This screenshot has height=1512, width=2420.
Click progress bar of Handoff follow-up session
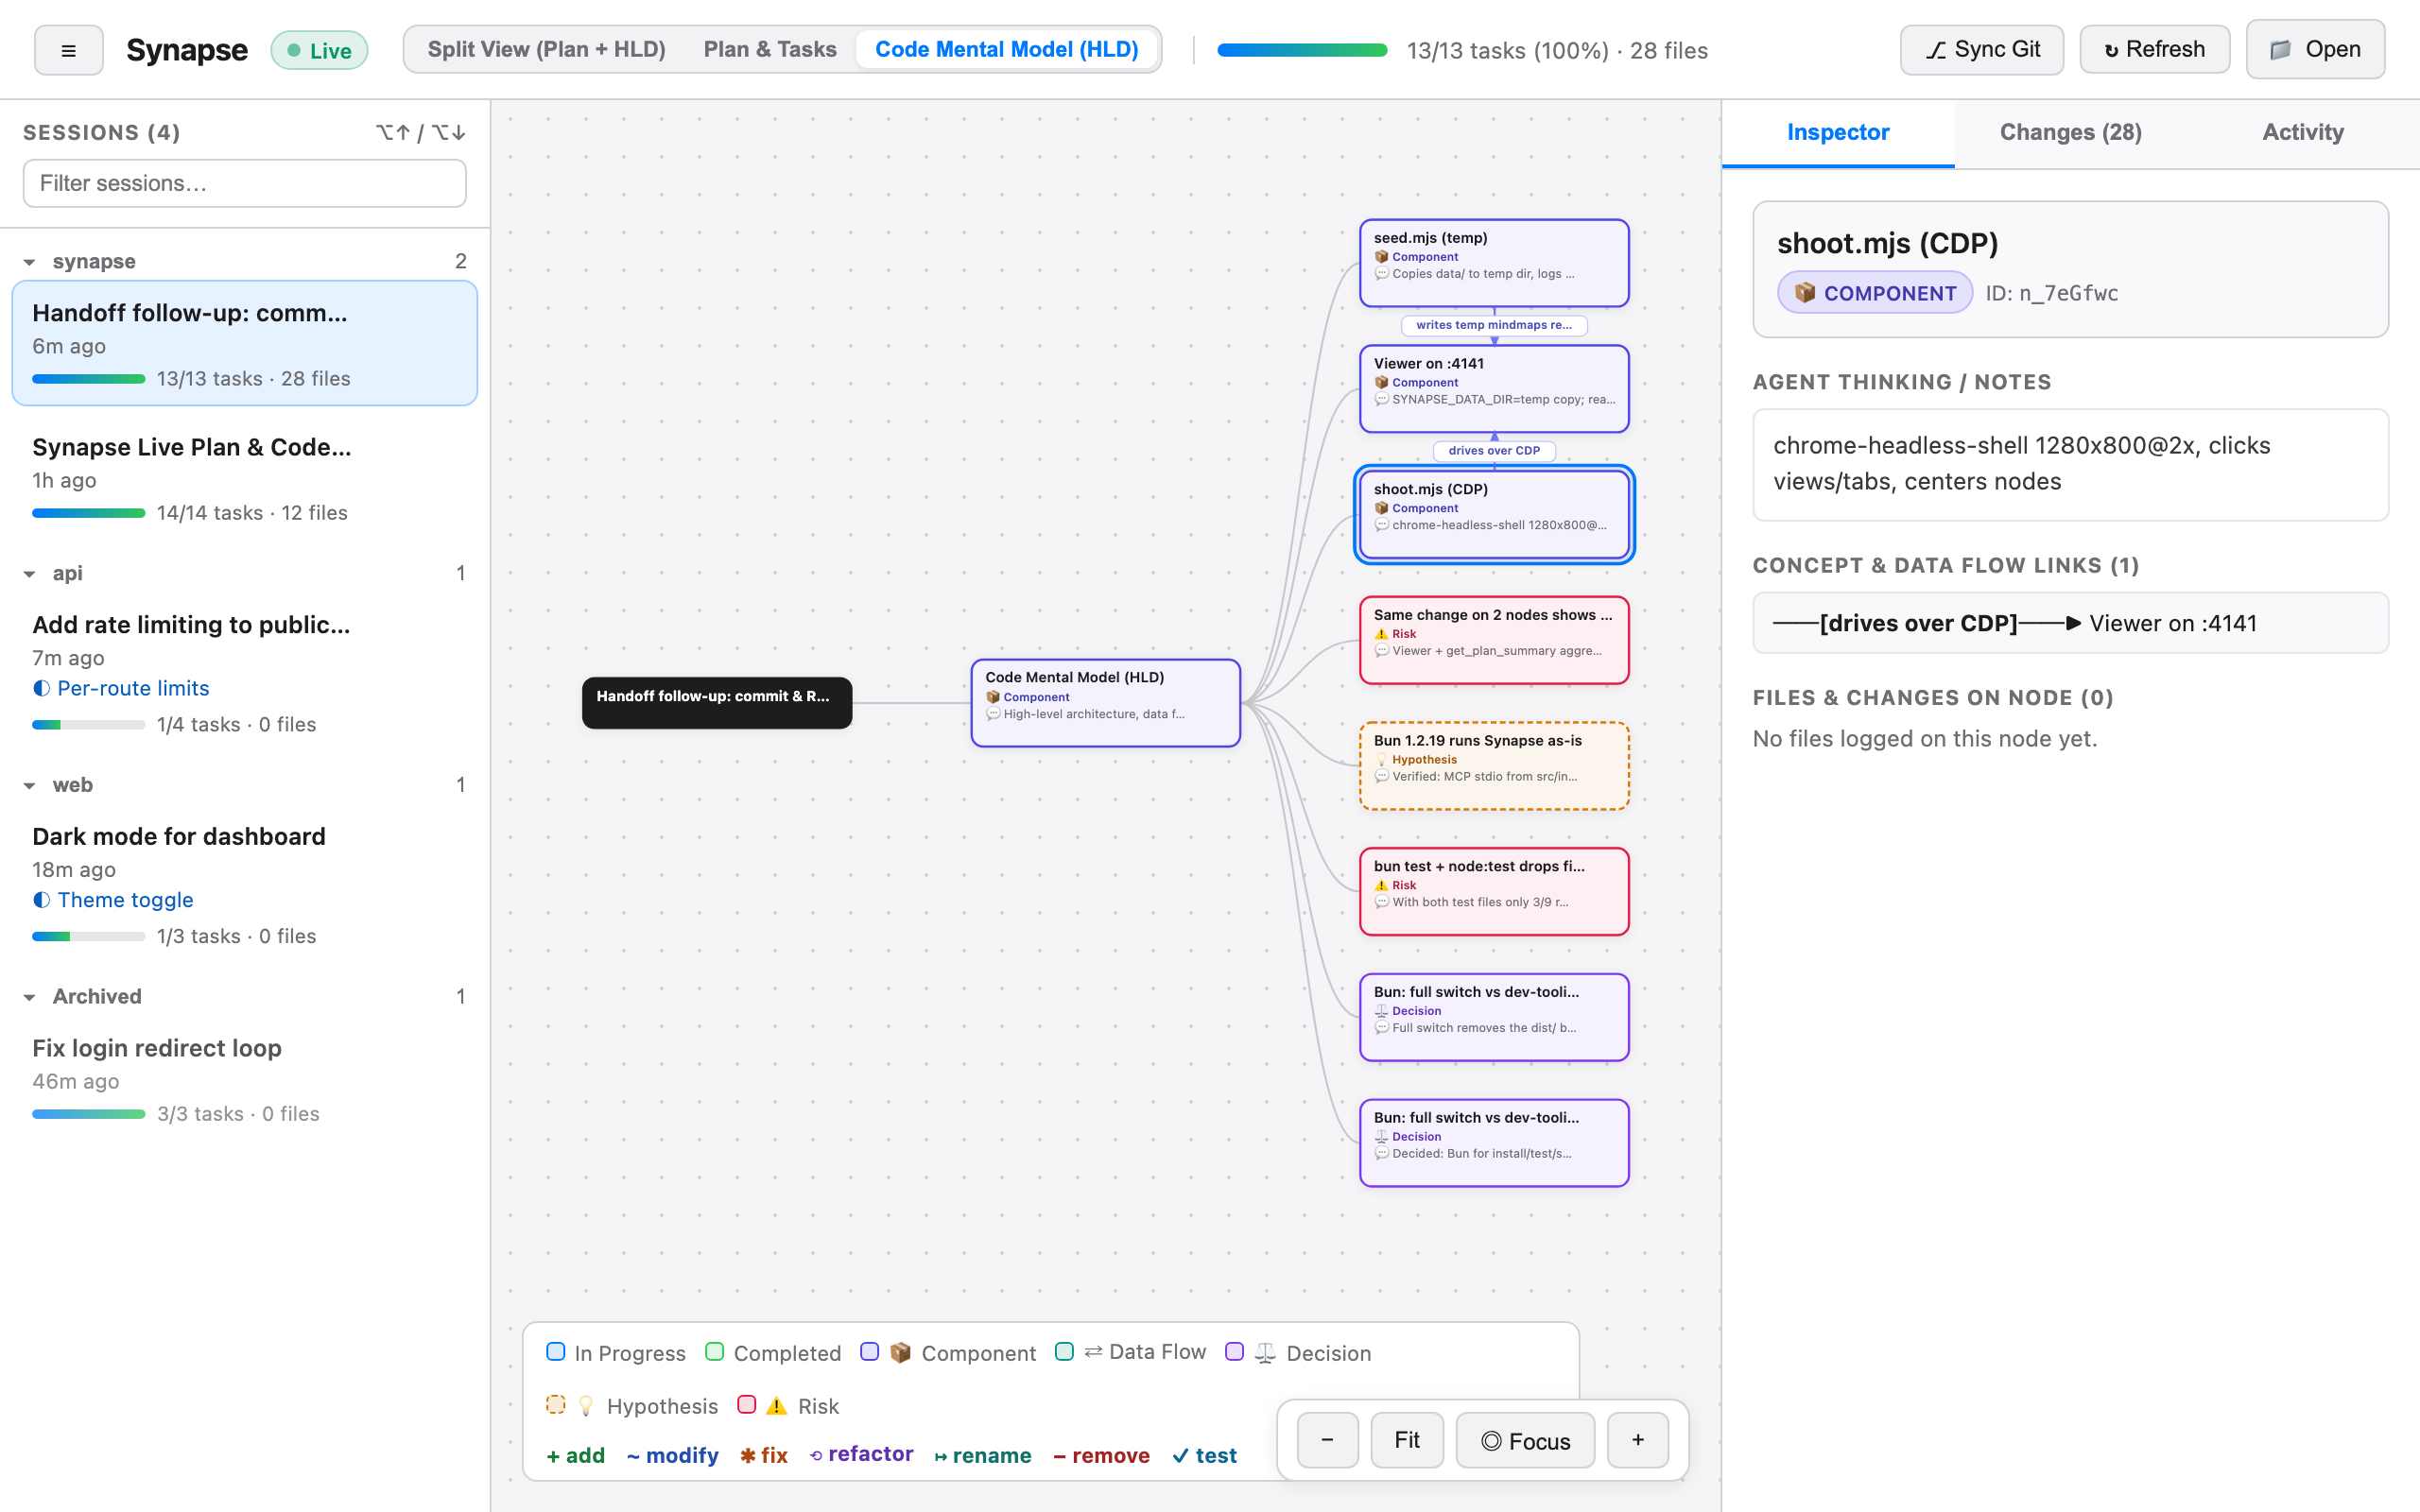[89, 379]
